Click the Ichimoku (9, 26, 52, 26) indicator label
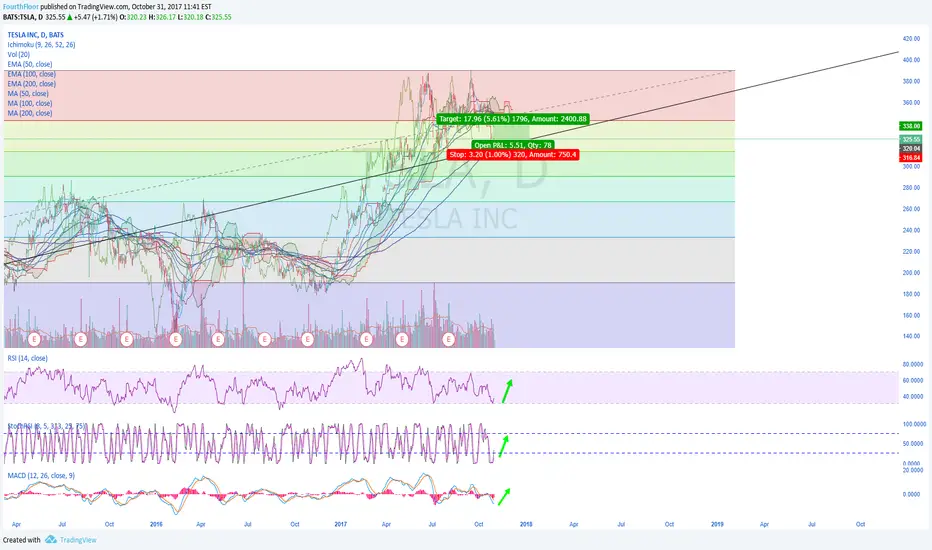 (x=41, y=45)
